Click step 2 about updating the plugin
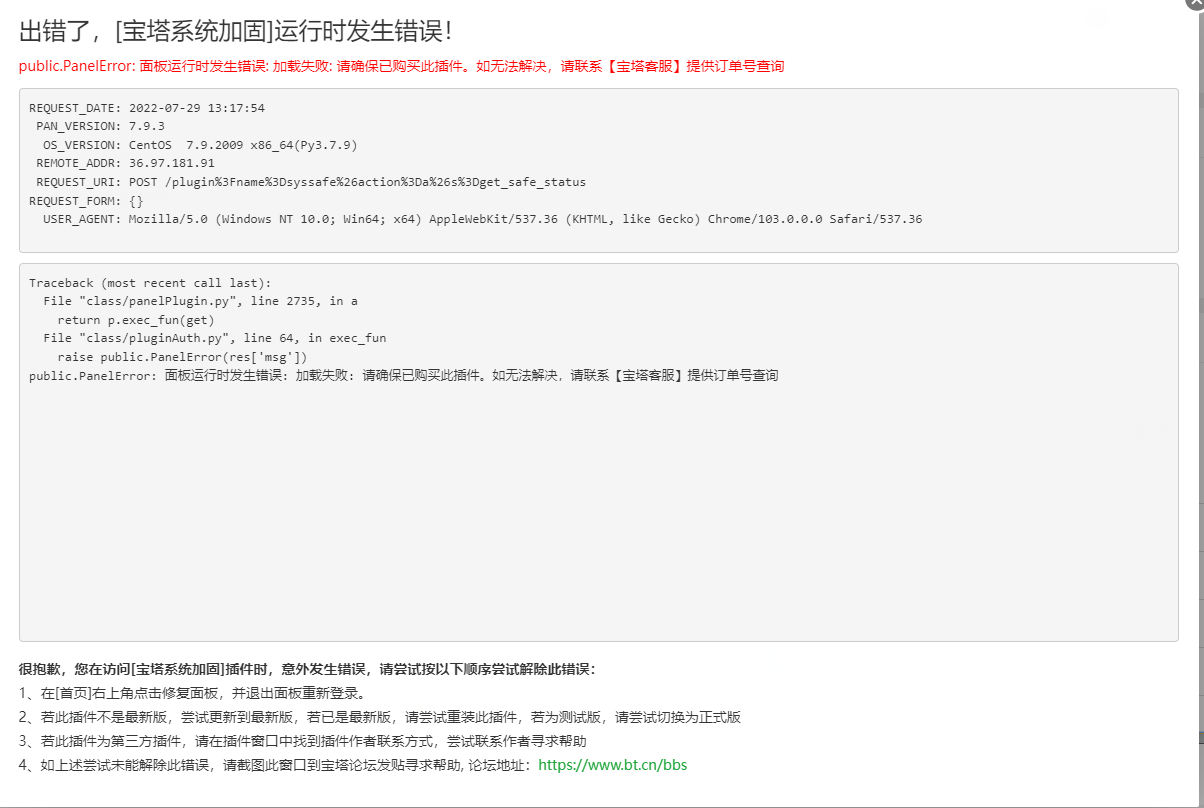The image size is (1204, 808). click(380, 717)
